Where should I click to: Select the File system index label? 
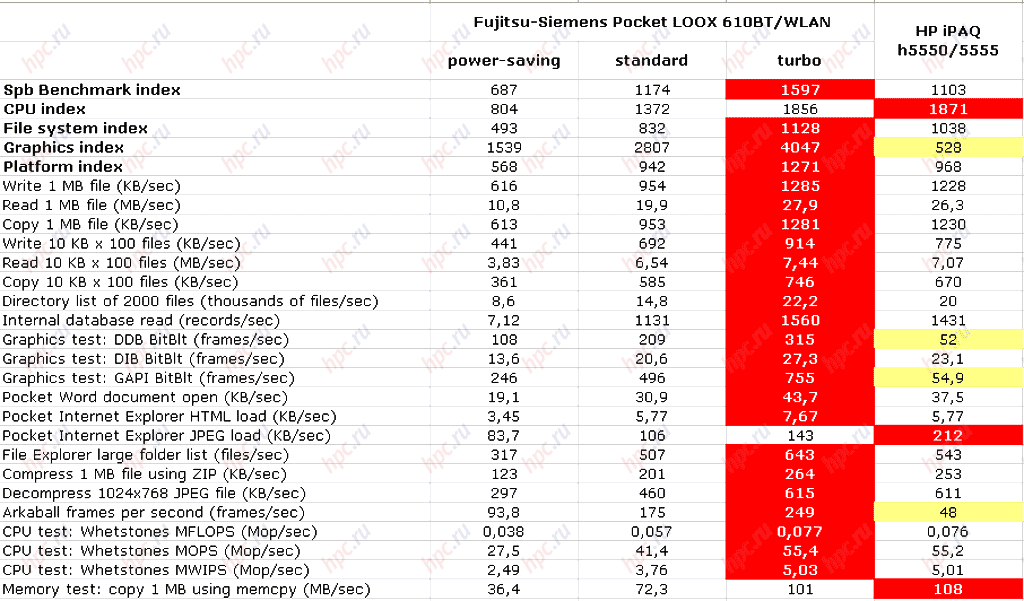click(76, 129)
